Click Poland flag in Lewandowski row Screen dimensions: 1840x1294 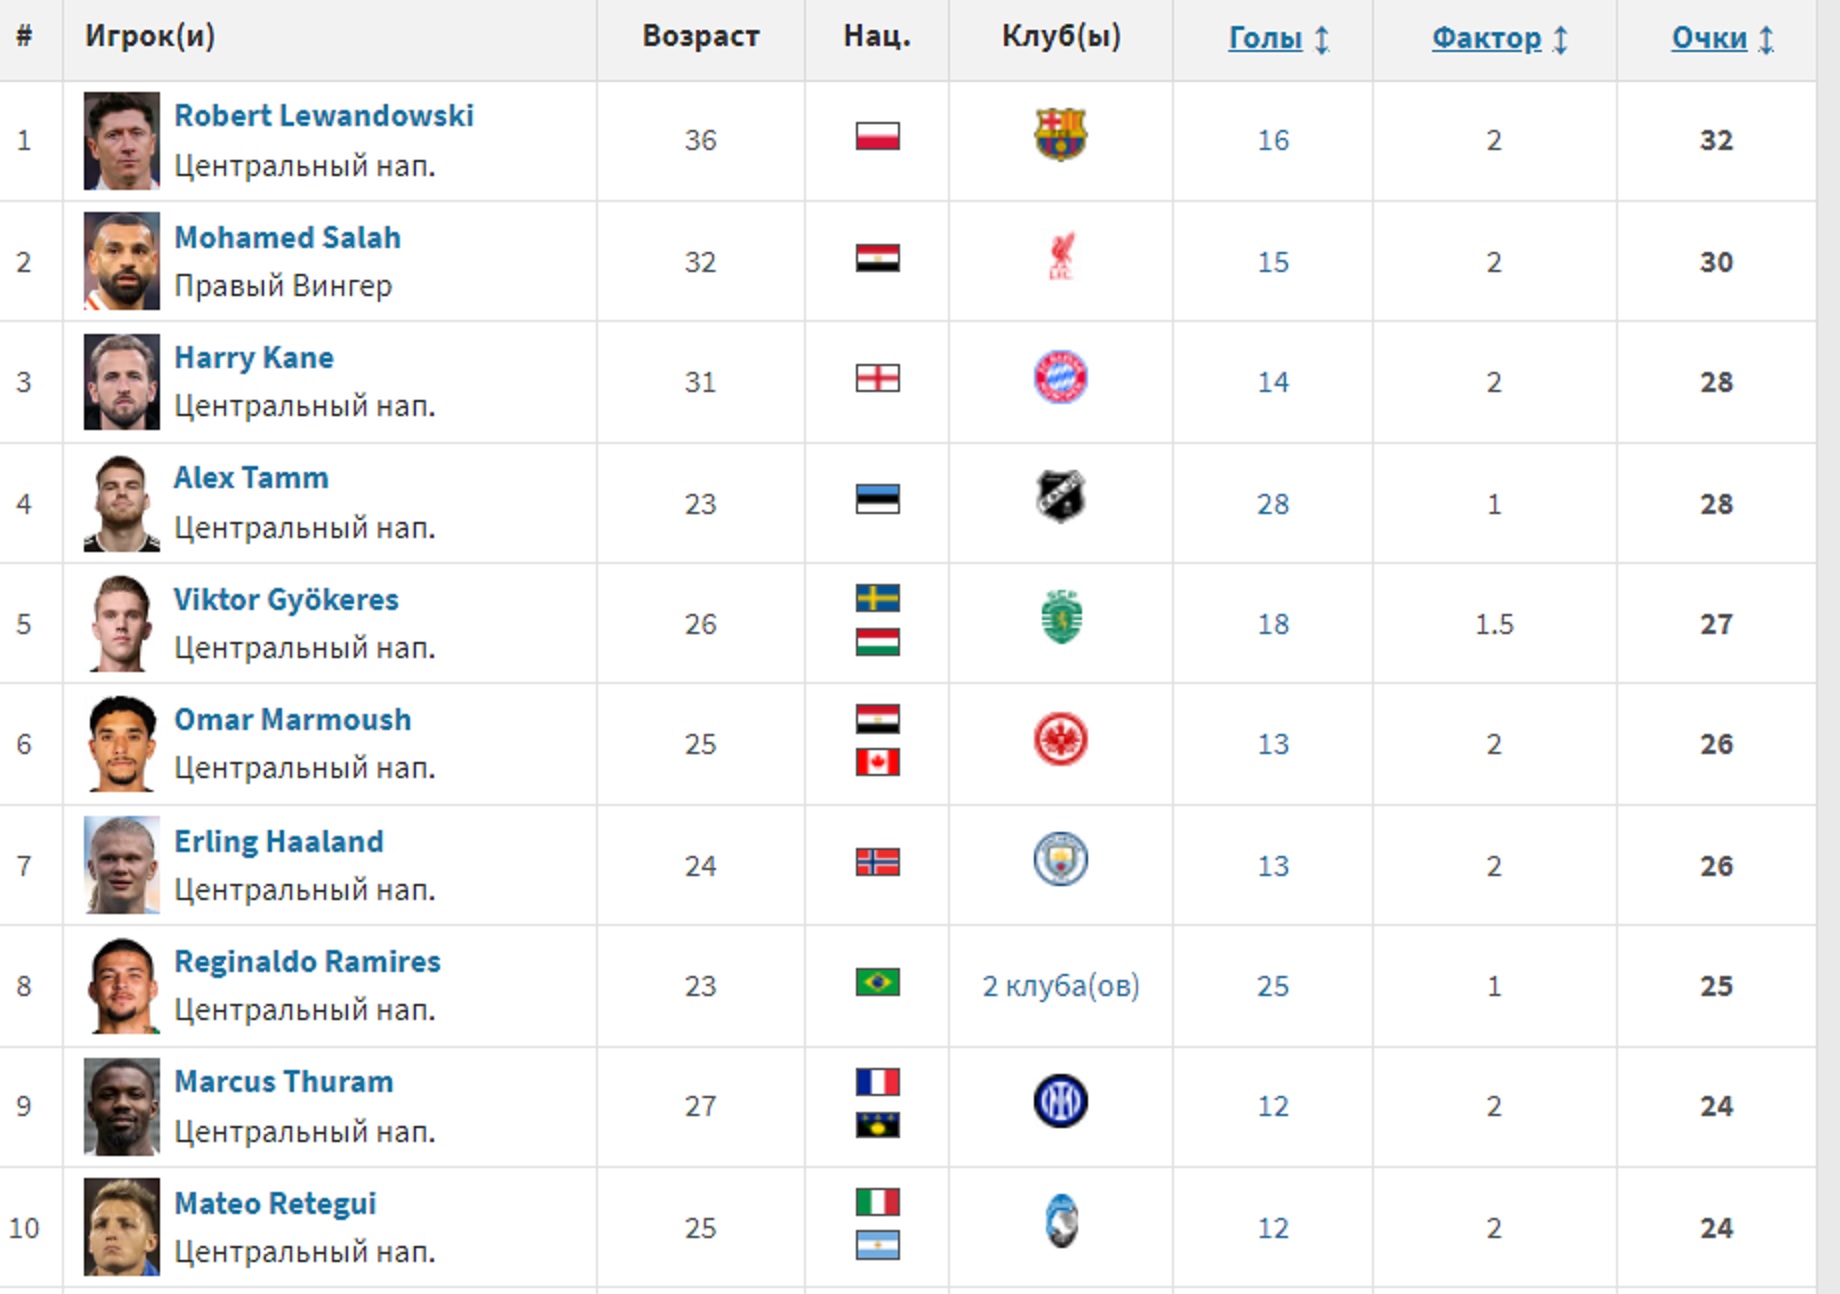[877, 136]
